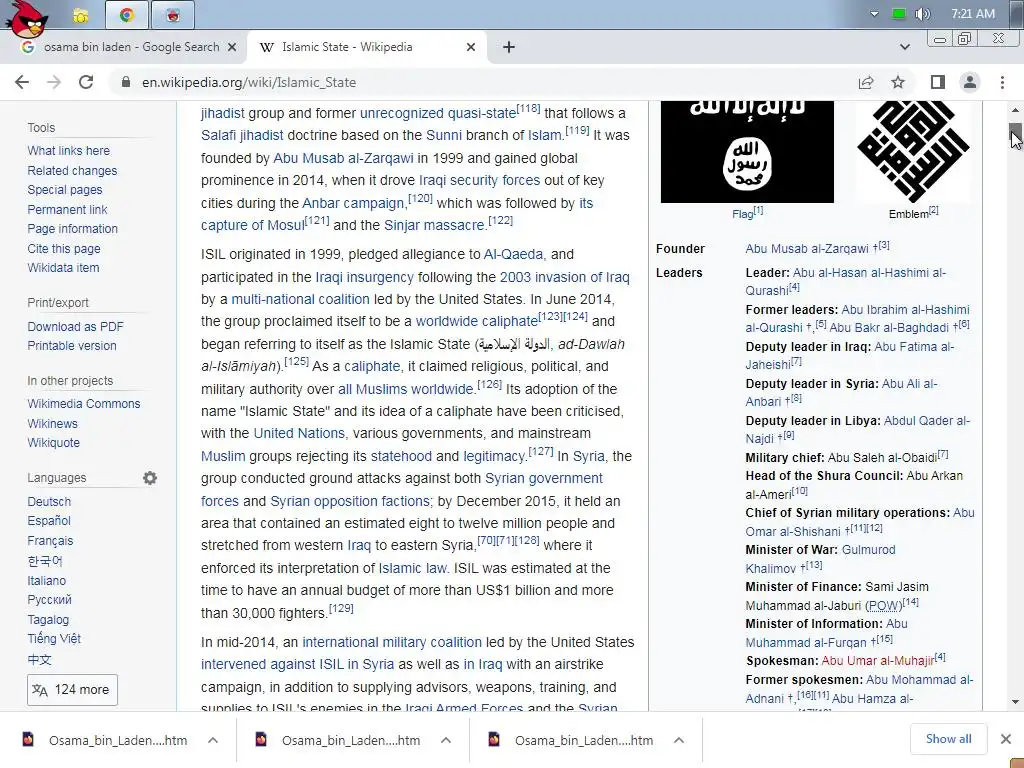
Task: Click Show all downloads
Action: coord(948,739)
